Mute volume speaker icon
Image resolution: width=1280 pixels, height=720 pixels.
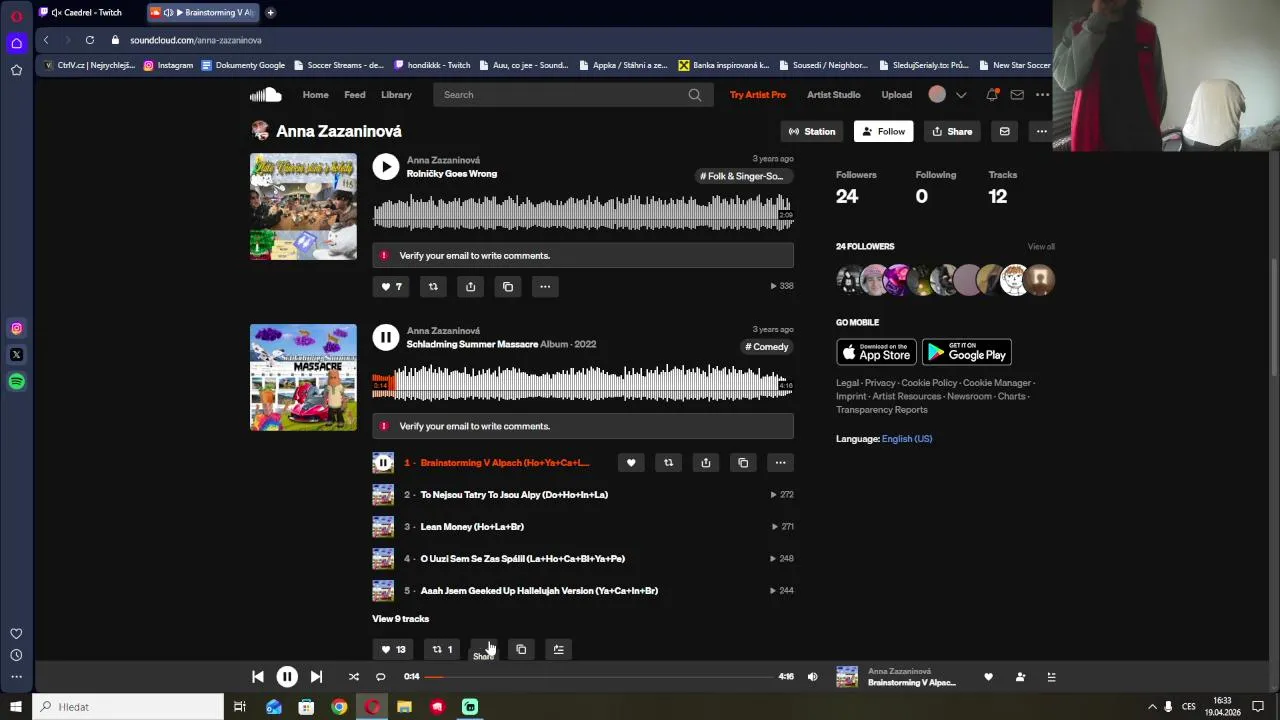click(x=812, y=677)
